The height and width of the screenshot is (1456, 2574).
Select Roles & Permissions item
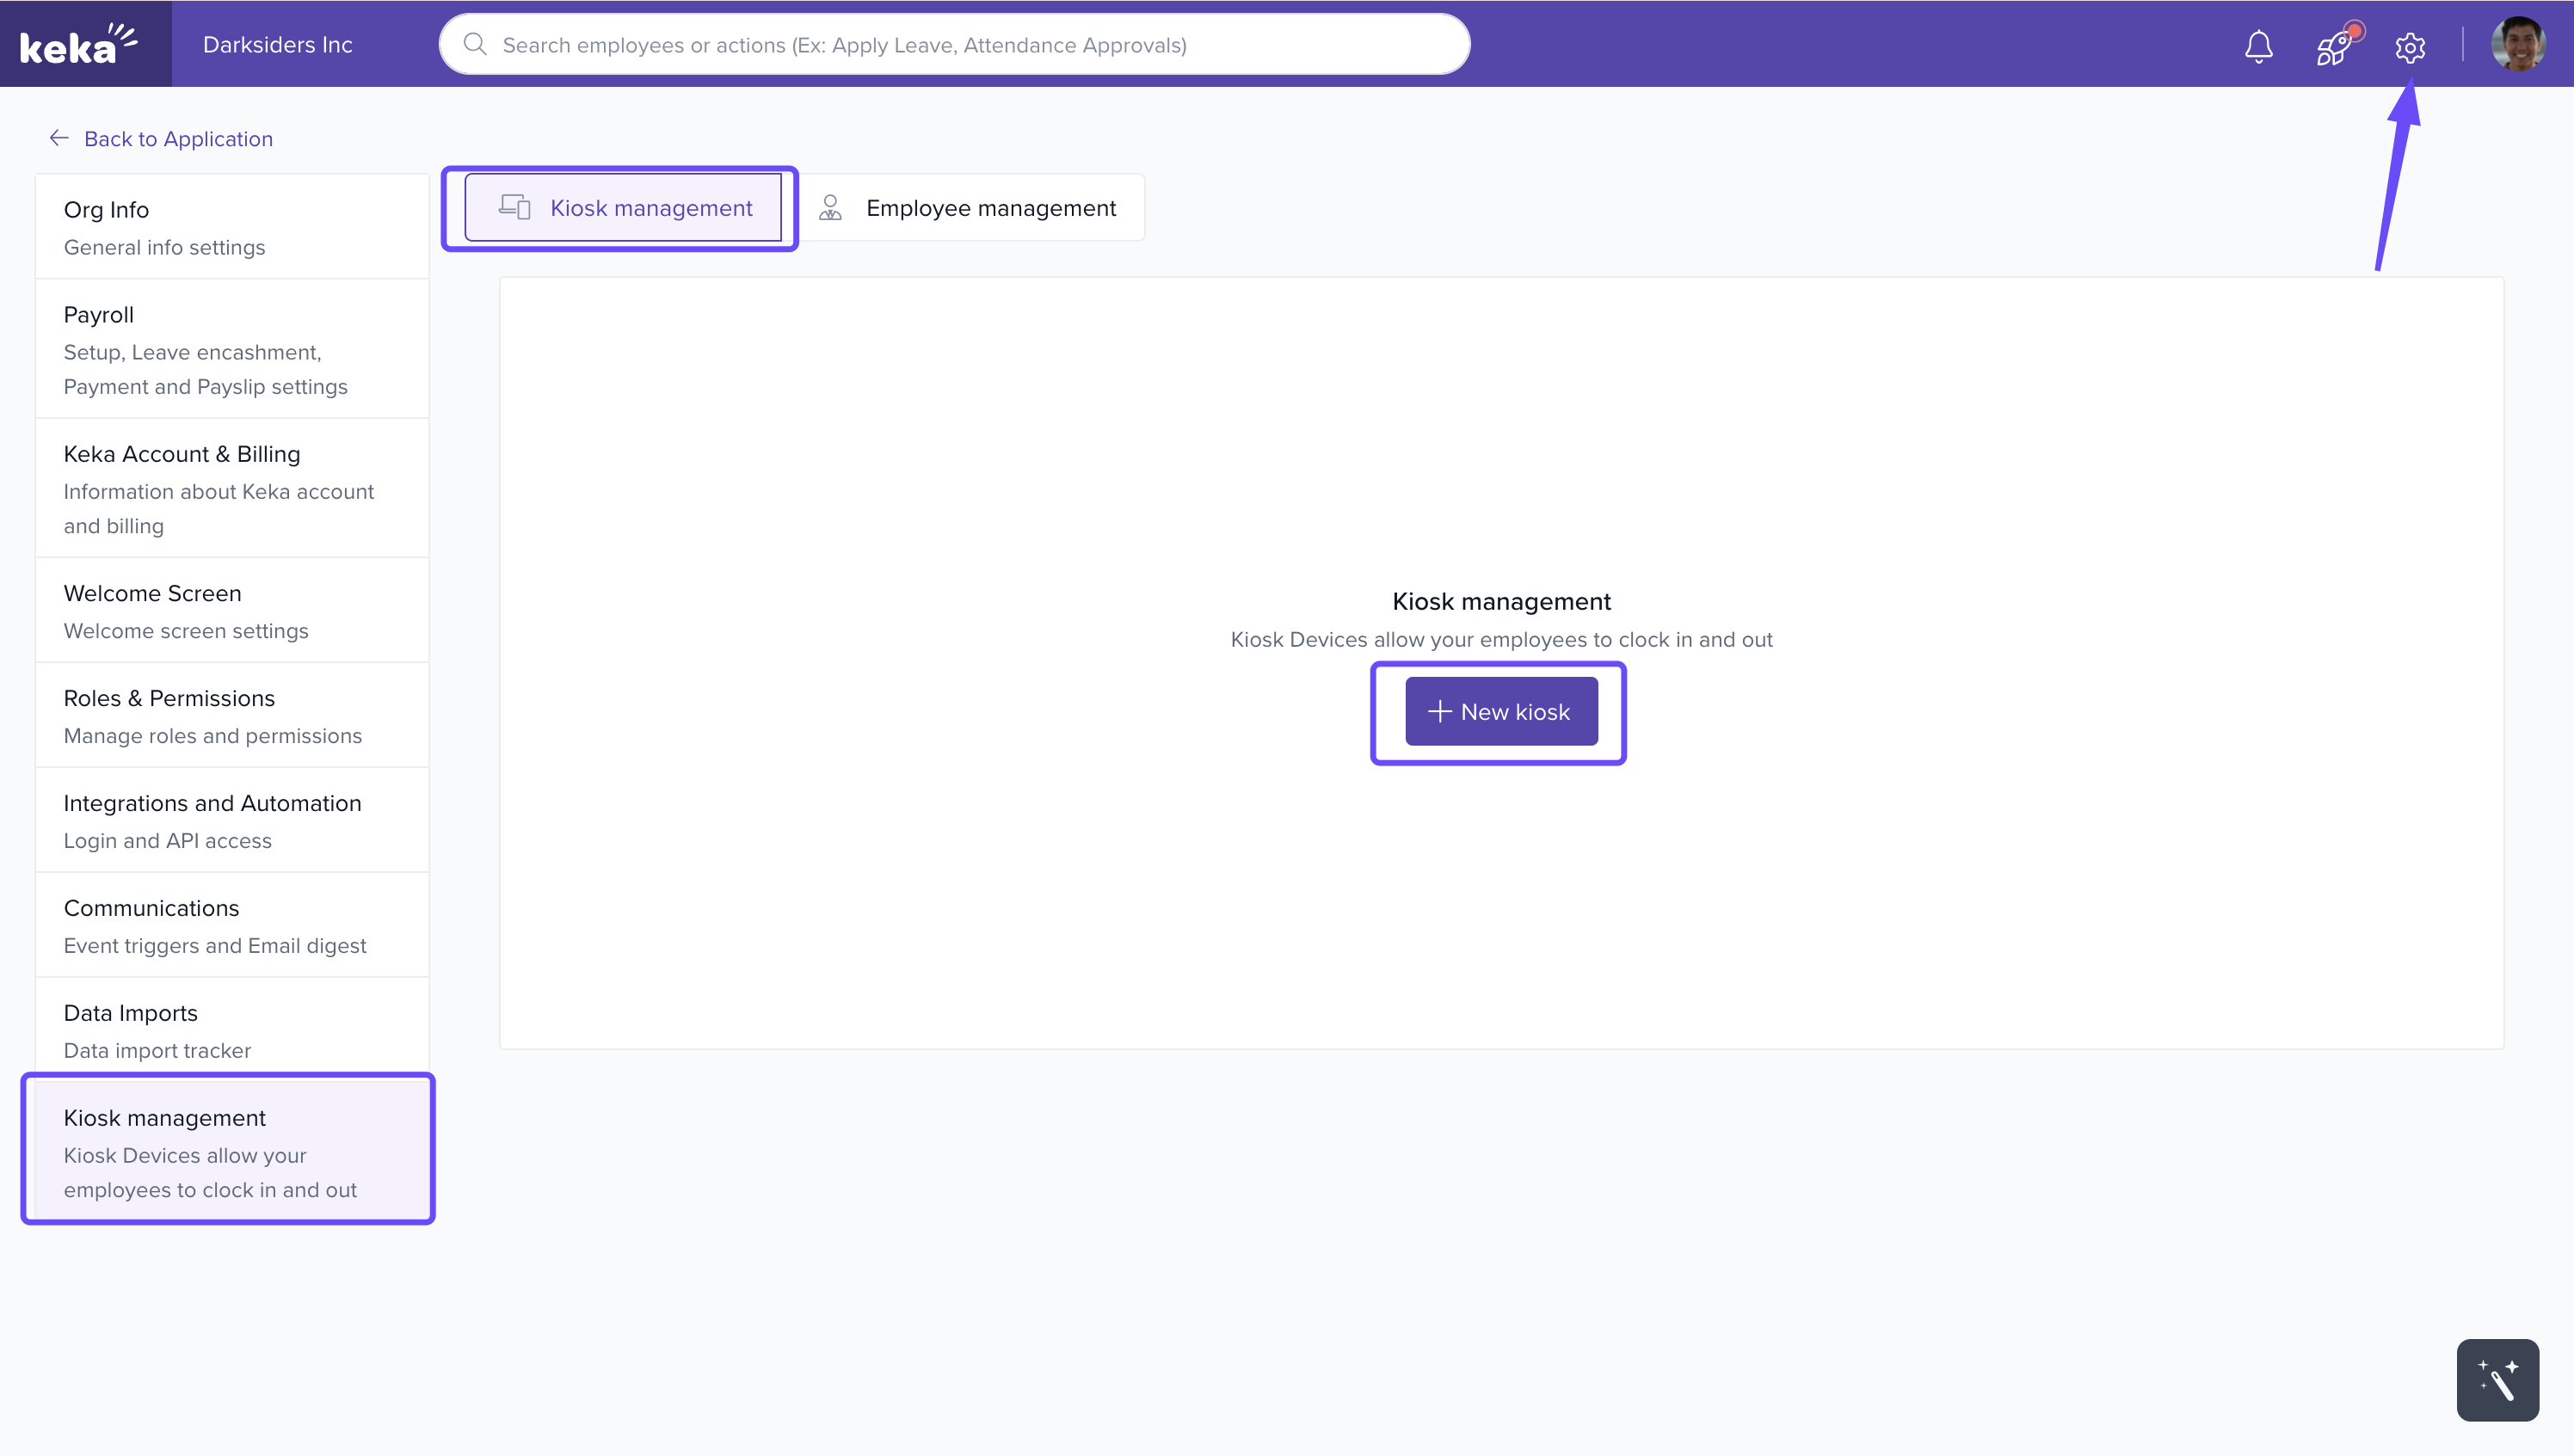(231, 715)
